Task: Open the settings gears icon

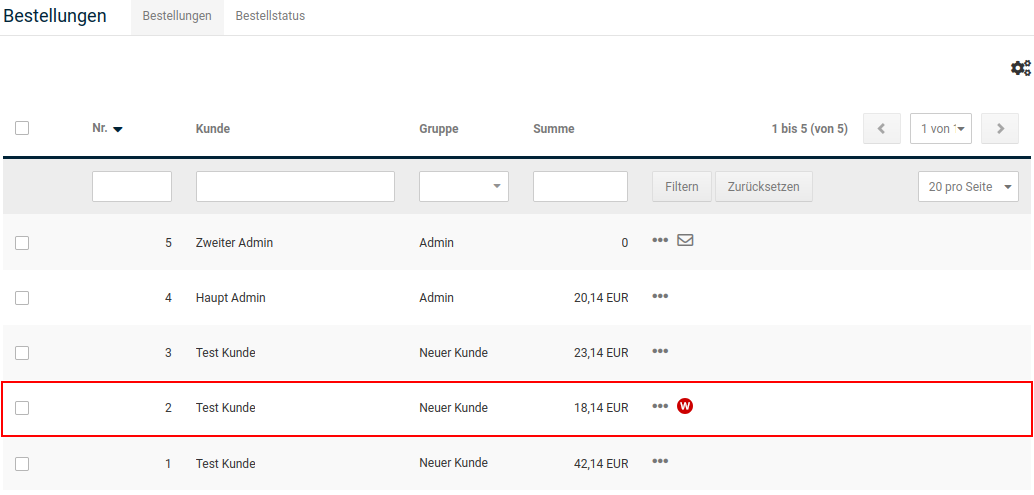Action: 1020,68
